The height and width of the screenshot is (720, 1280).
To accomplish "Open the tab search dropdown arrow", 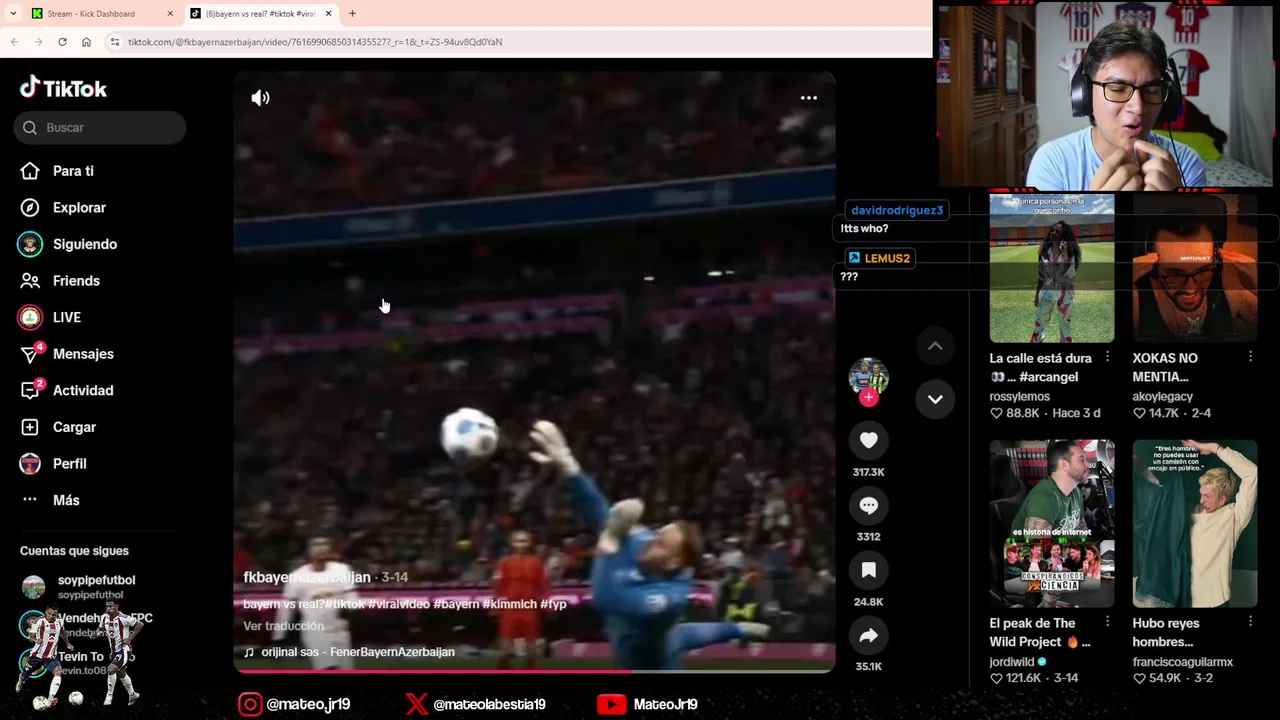I will pyautogui.click(x=13, y=14).
